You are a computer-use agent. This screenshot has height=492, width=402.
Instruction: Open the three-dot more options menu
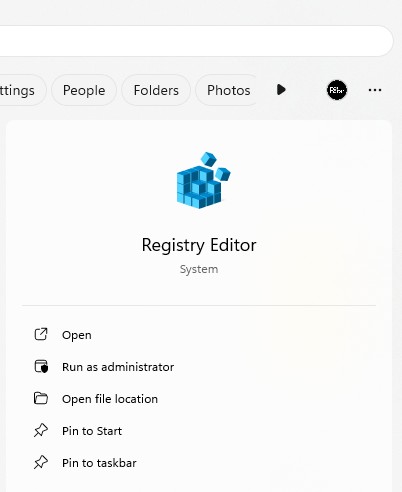click(x=375, y=90)
